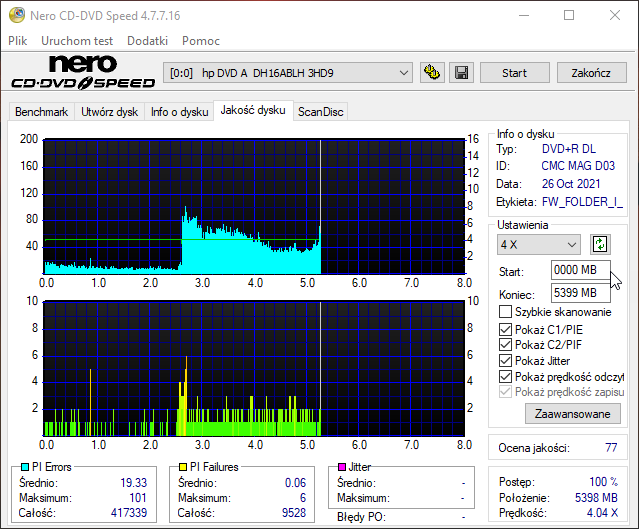This screenshot has width=639, height=529.
Task: Open the drive options icon next to drive selector
Action: click(432, 73)
